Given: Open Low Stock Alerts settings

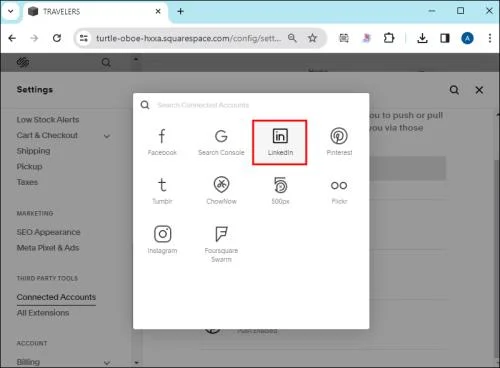Looking at the screenshot, I should click(48, 120).
